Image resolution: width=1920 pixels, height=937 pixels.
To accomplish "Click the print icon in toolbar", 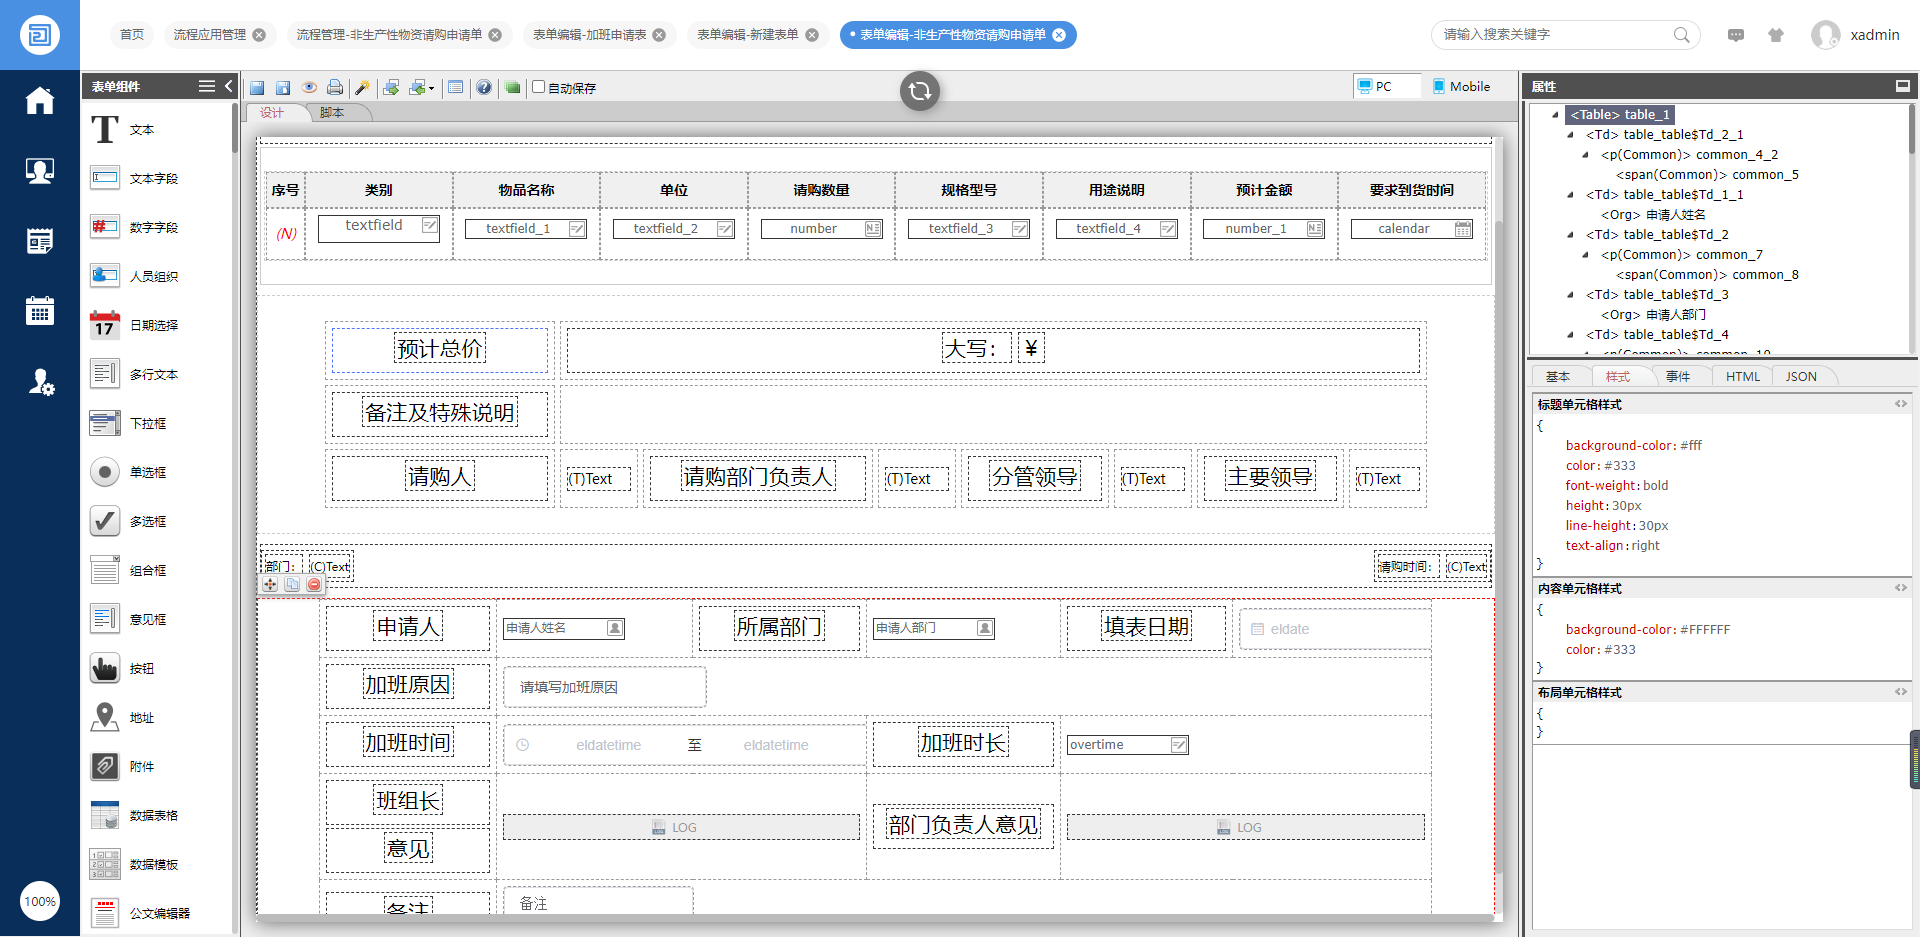I will pyautogui.click(x=335, y=88).
